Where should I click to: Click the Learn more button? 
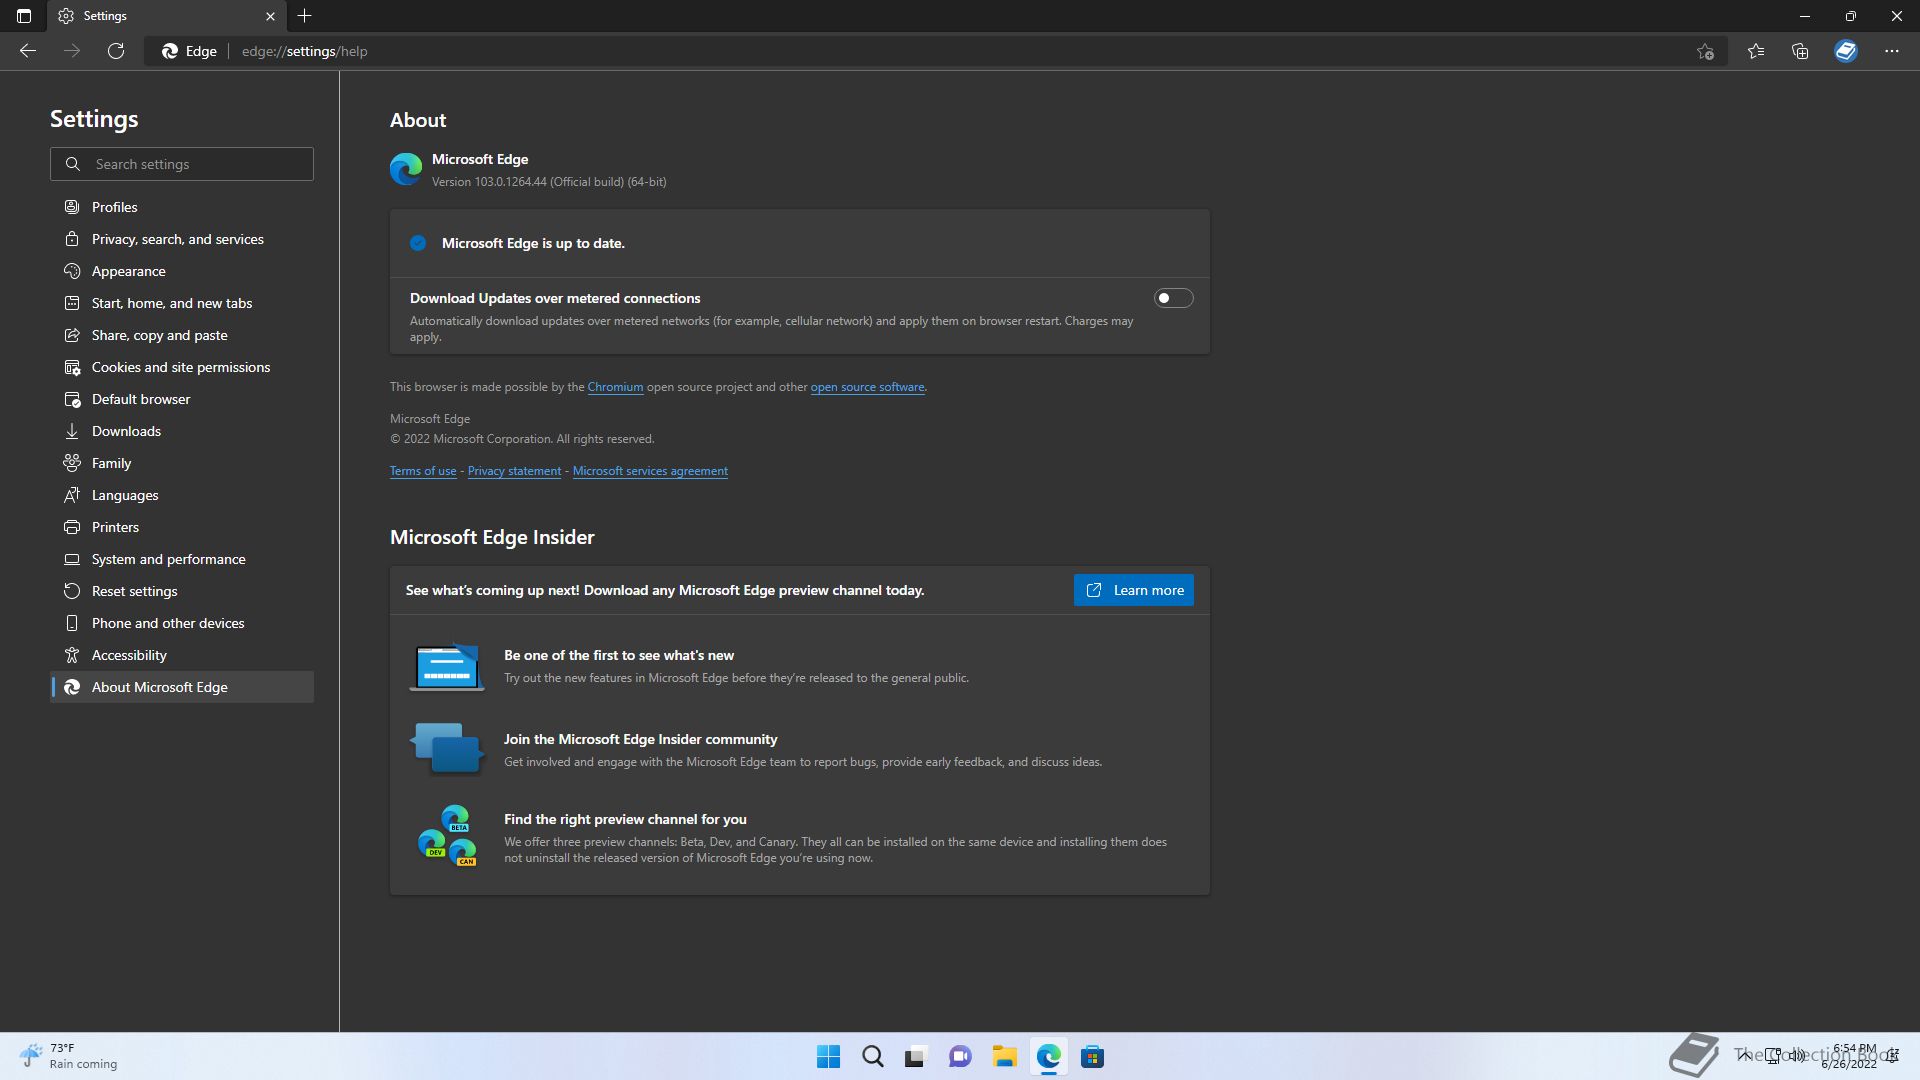tap(1134, 590)
